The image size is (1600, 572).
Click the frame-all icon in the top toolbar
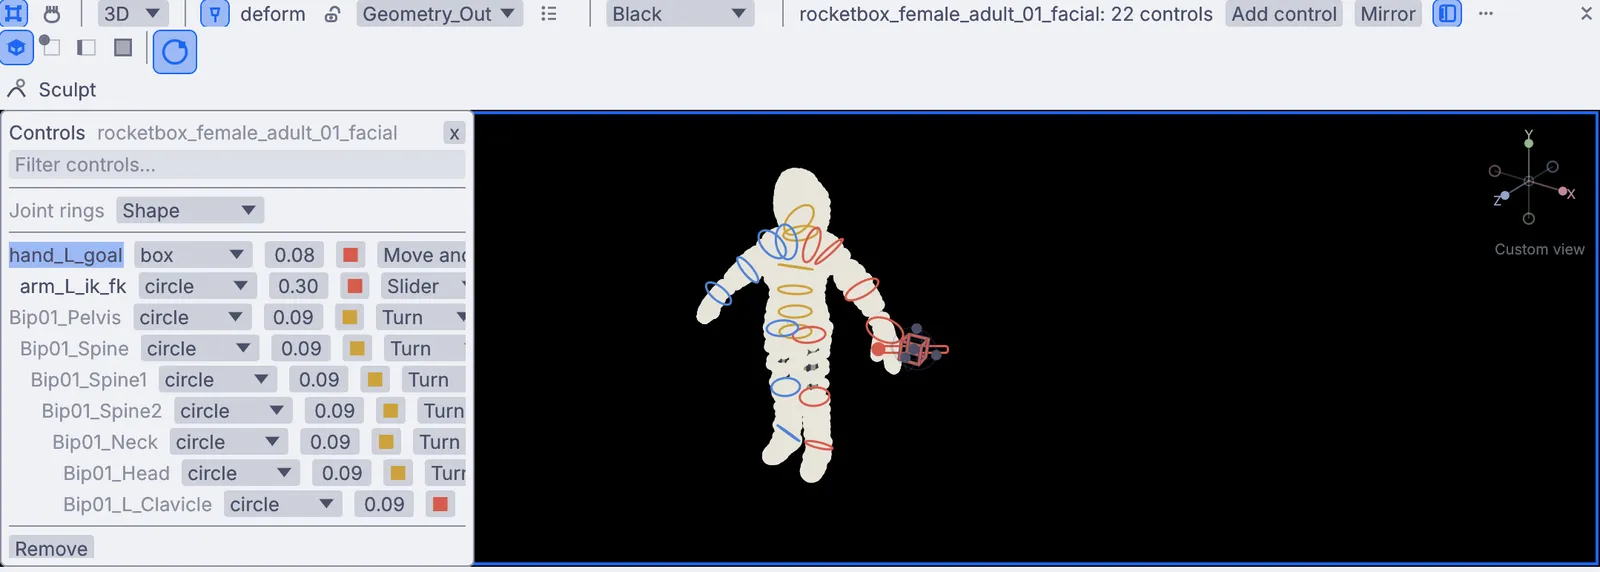coord(14,13)
